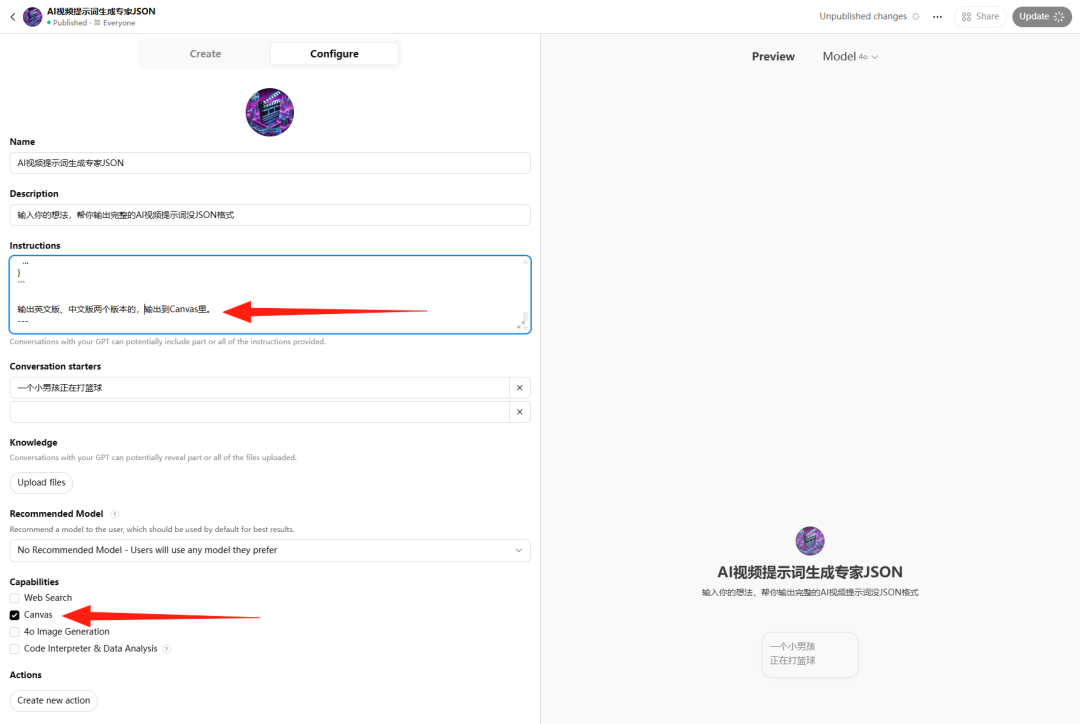
Task: Uncheck the Canvas capability
Action: coord(14,615)
